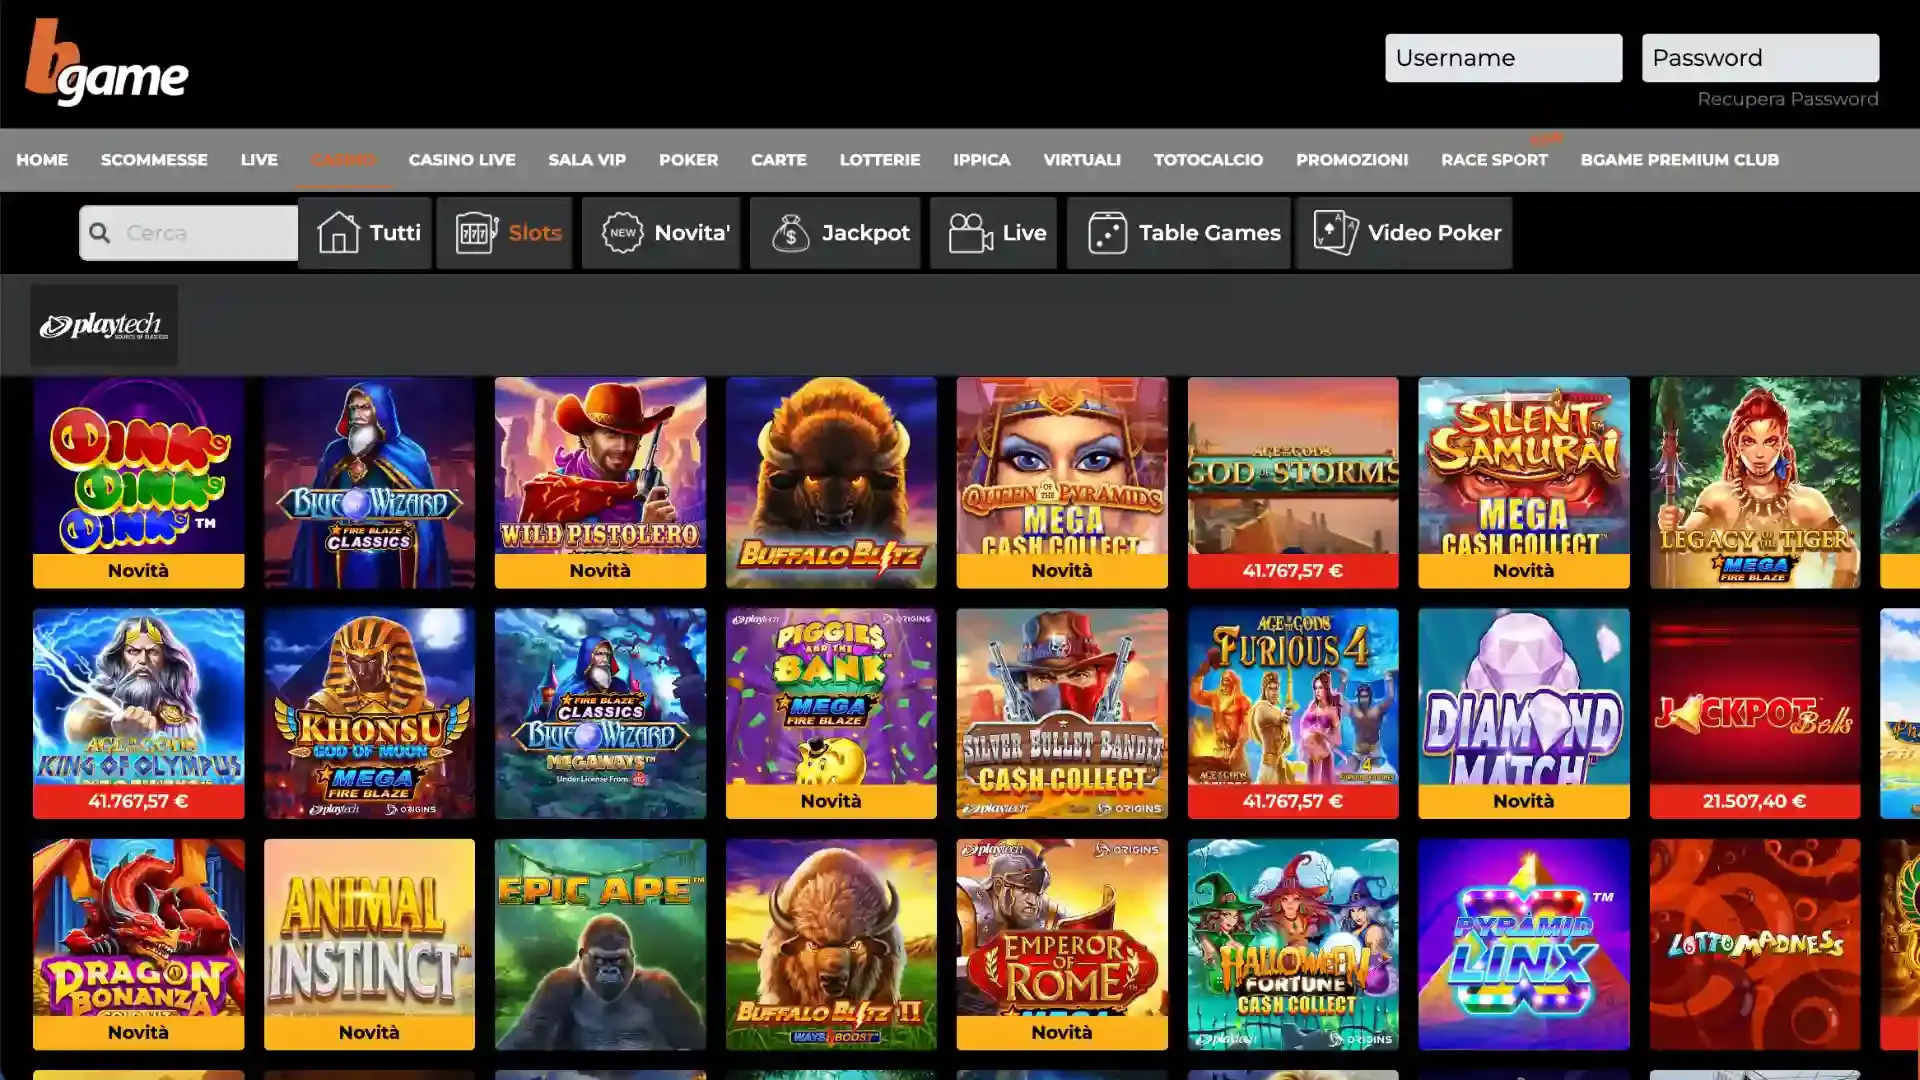Click the Username input field
This screenshot has width=1920, height=1080.
(1503, 57)
